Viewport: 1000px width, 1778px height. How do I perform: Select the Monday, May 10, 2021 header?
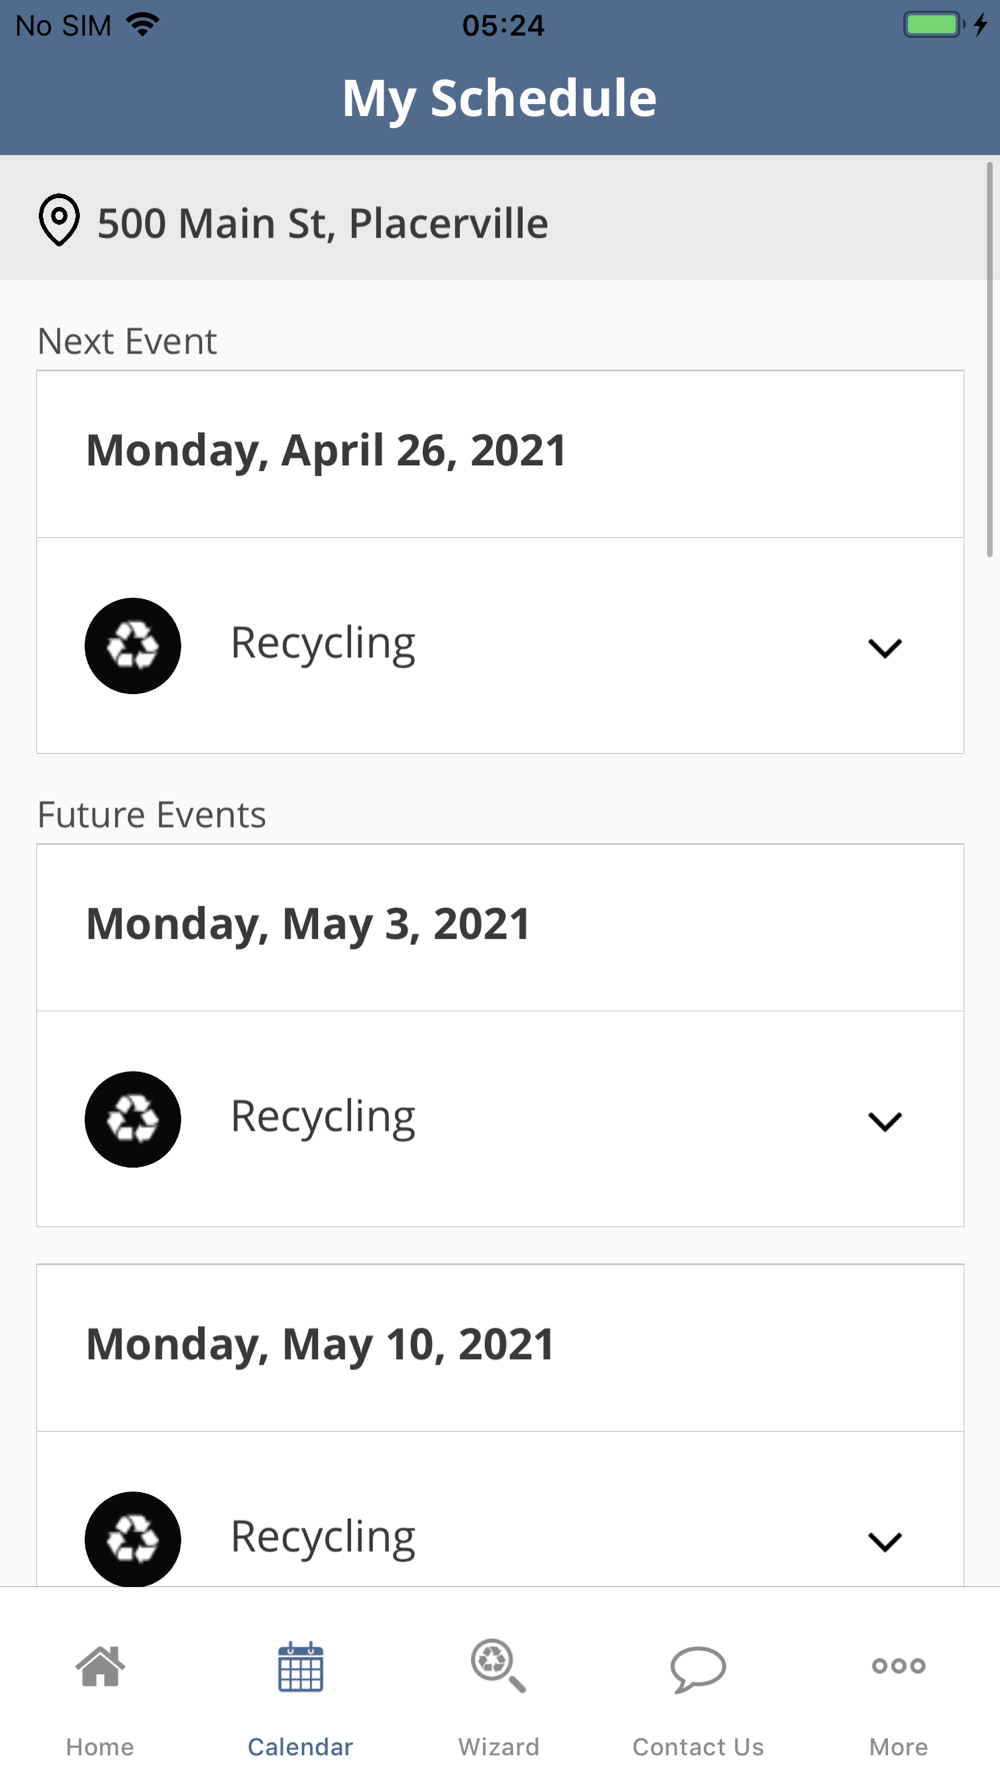click(320, 1345)
